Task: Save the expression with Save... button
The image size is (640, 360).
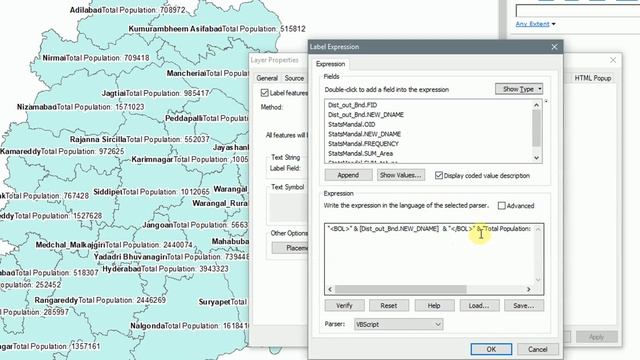Action: pos(524,305)
